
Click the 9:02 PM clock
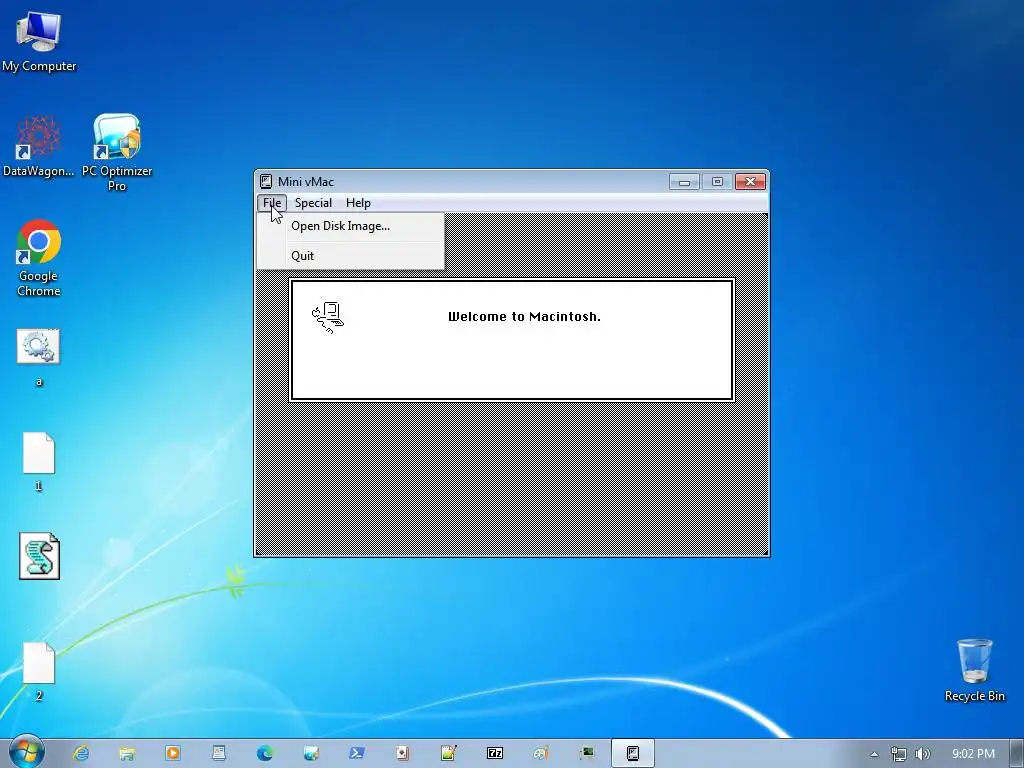coord(973,754)
